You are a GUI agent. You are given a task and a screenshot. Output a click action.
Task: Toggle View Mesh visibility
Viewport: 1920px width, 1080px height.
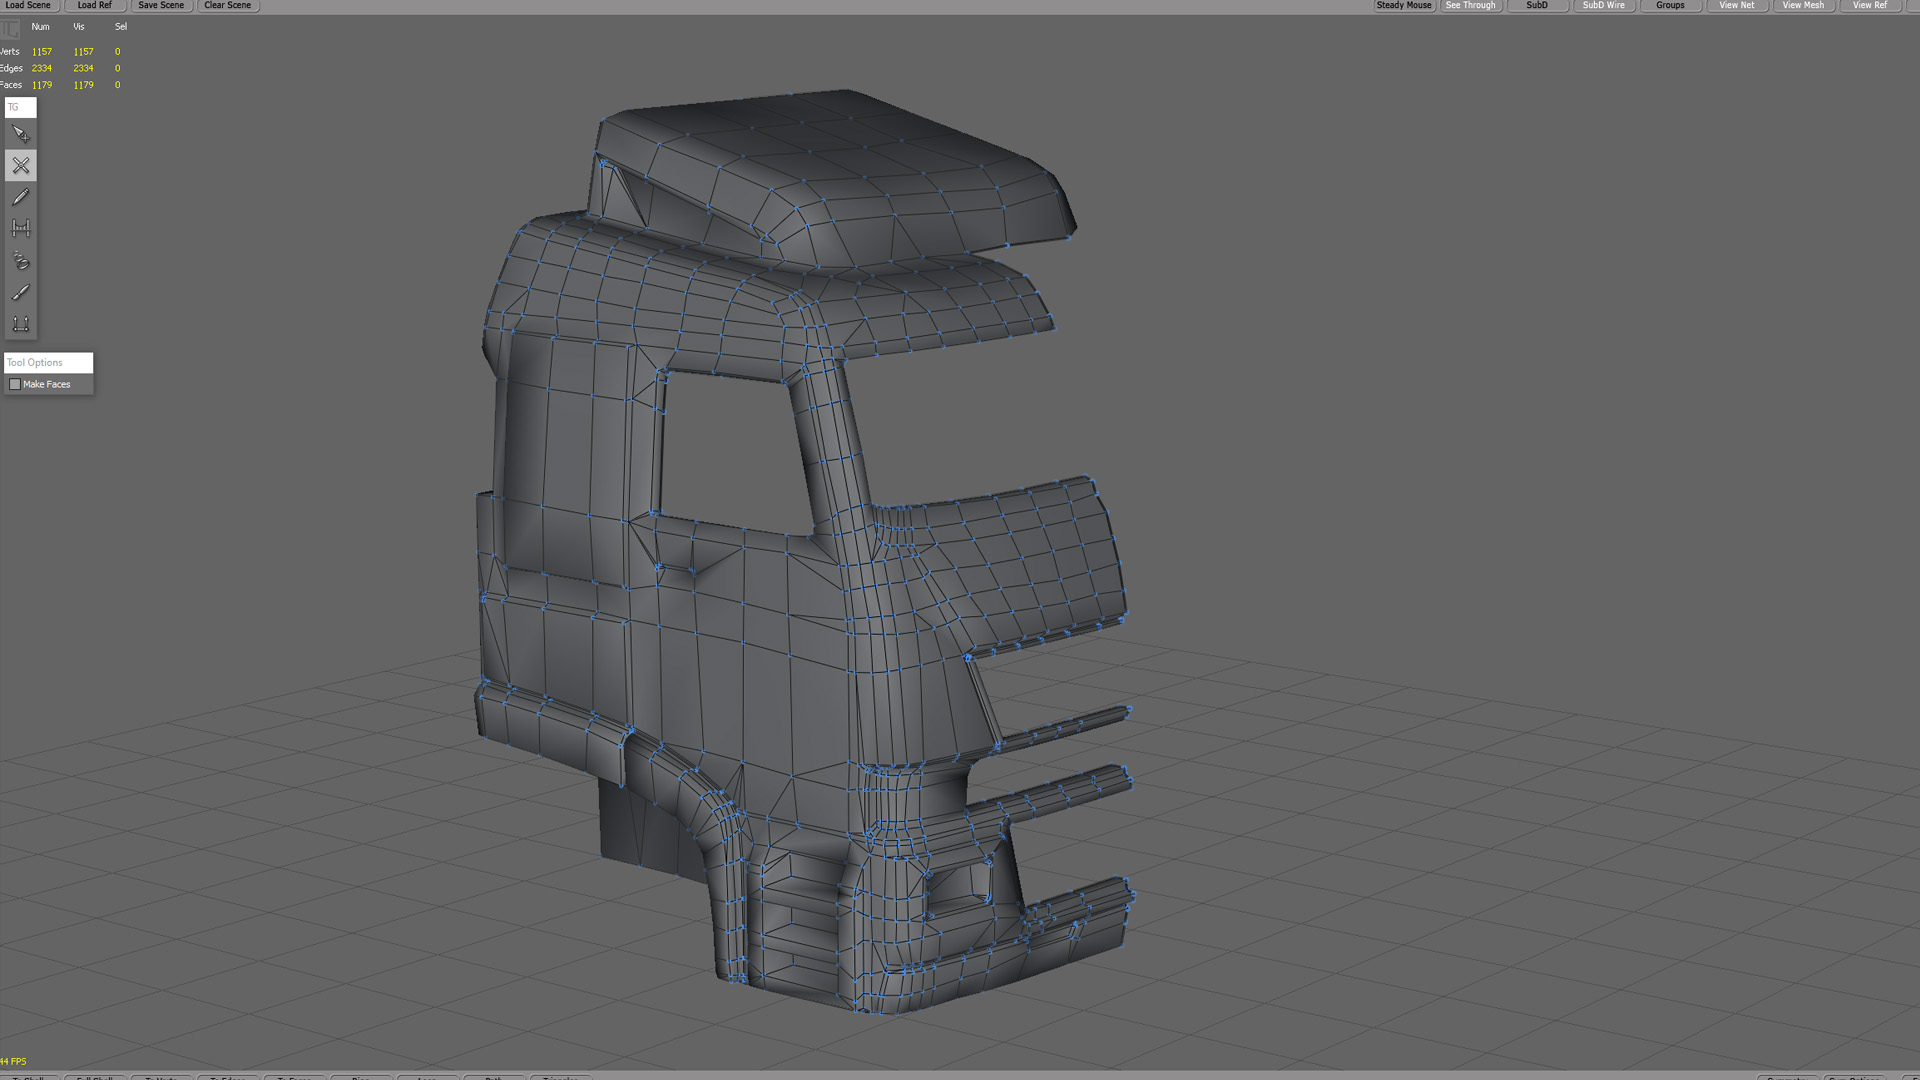1802,5
